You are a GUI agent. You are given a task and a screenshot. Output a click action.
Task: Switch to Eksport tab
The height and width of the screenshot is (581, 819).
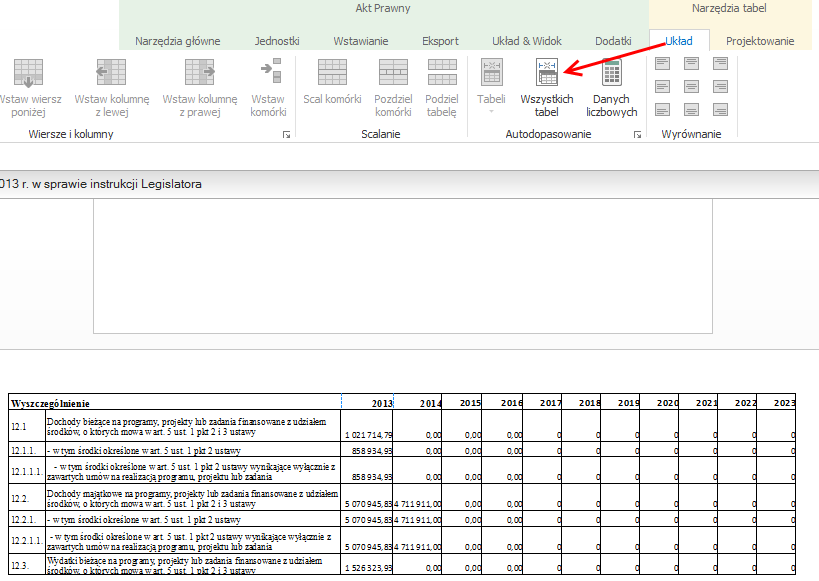click(440, 41)
